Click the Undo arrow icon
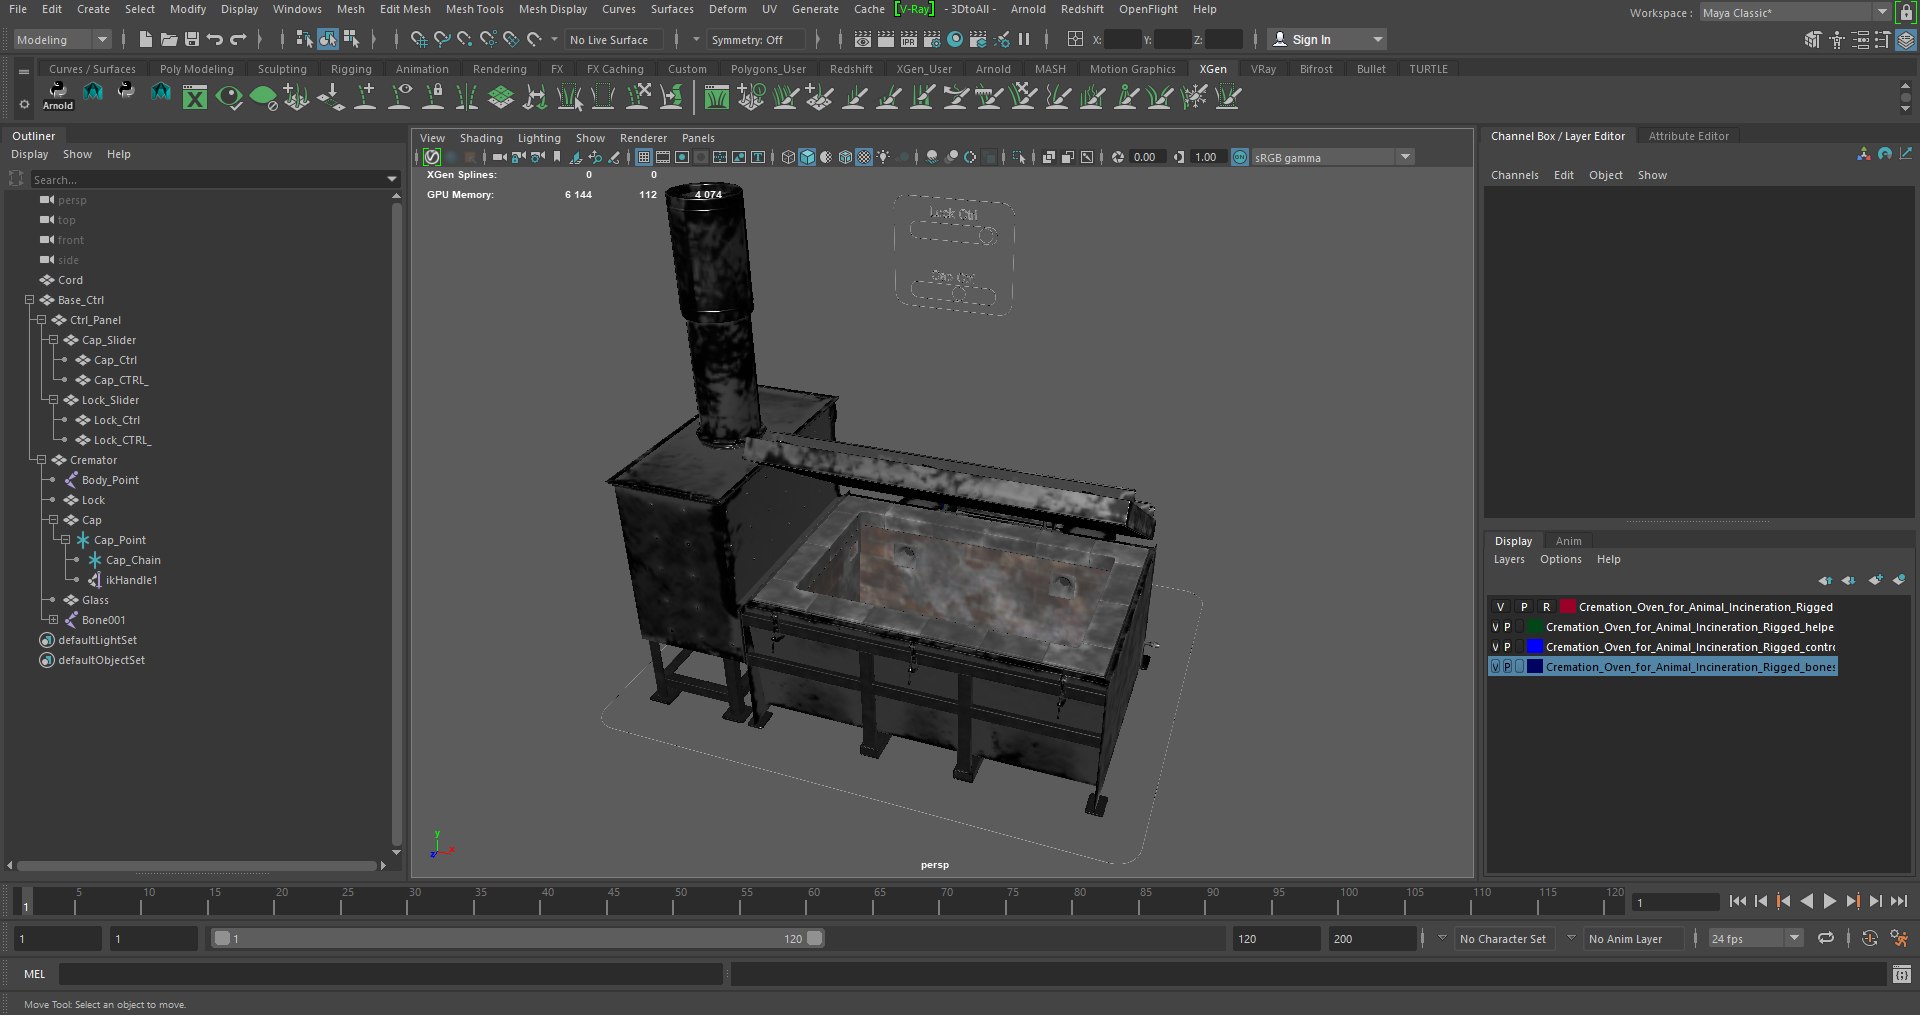 point(215,39)
